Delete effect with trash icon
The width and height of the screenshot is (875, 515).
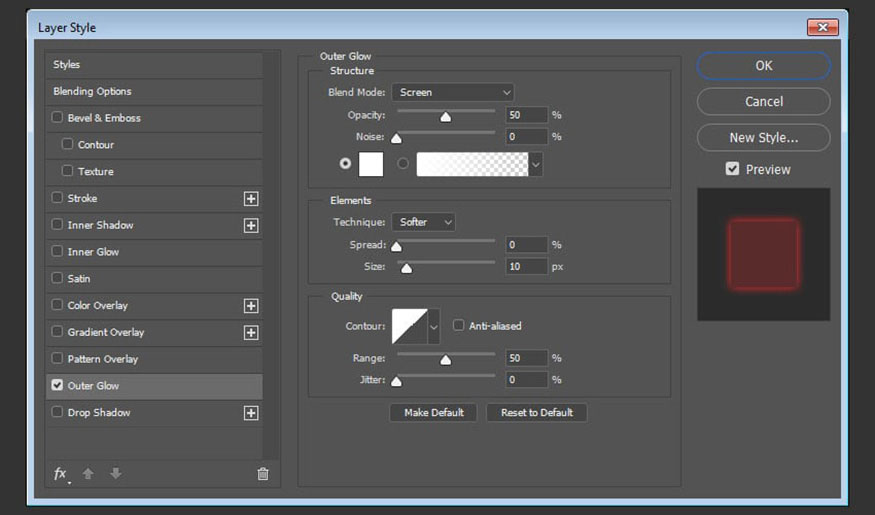(263, 474)
